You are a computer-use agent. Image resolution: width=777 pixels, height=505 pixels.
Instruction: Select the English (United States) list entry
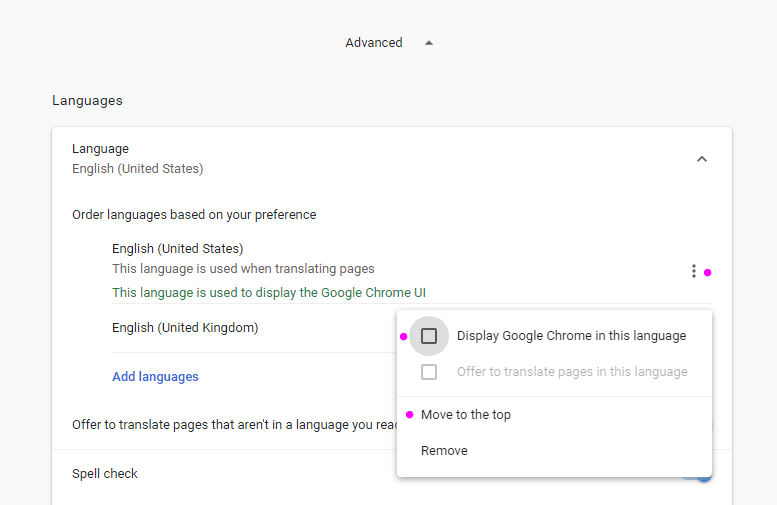(x=178, y=249)
